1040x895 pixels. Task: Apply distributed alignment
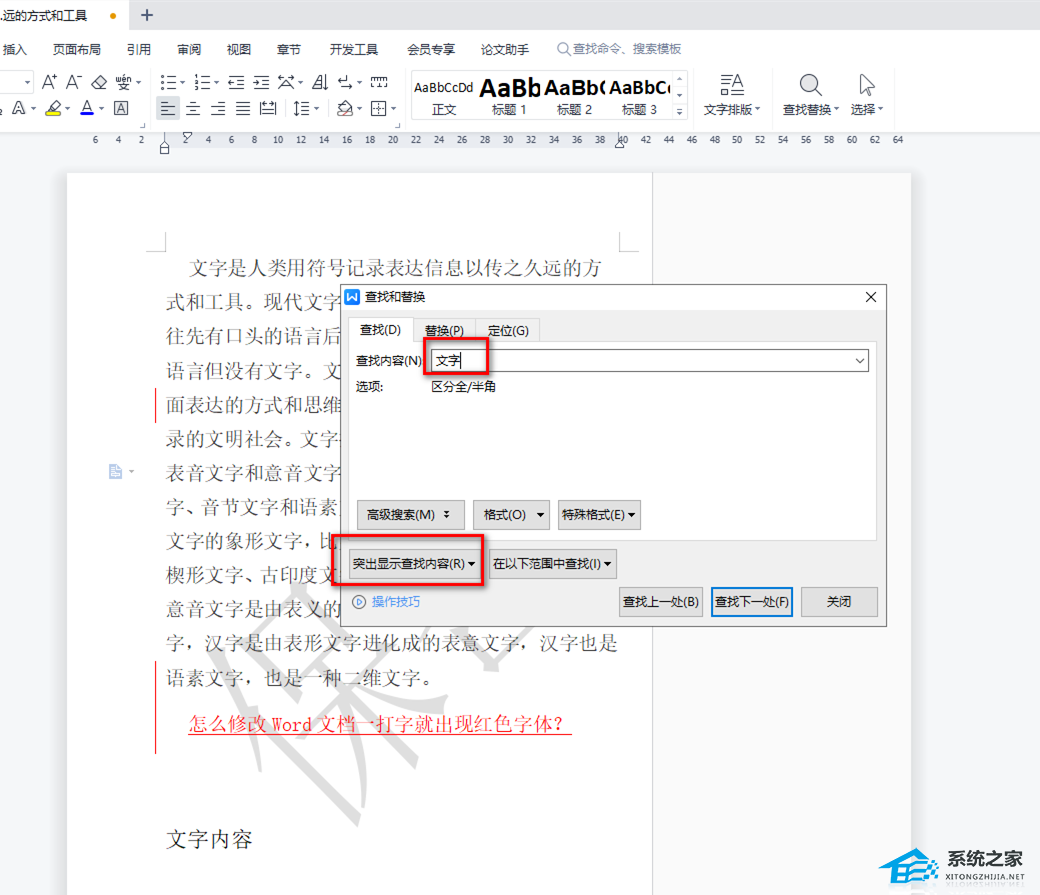[268, 108]
